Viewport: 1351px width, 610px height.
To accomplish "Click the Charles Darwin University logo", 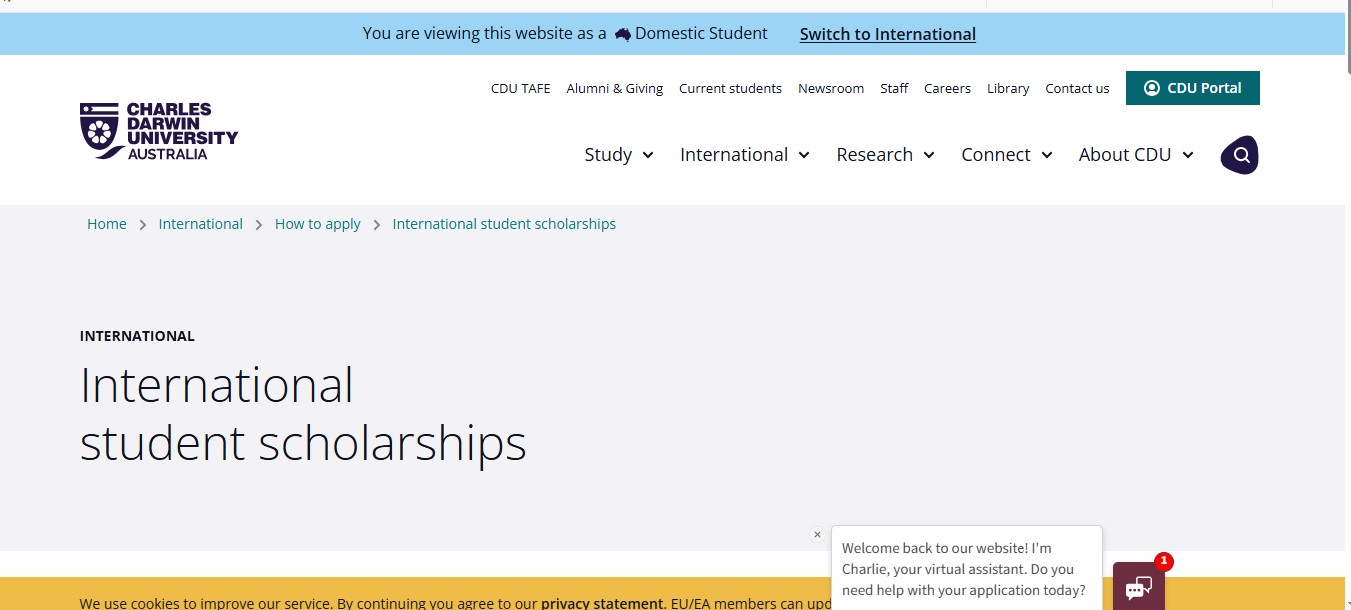I will 158,130.
